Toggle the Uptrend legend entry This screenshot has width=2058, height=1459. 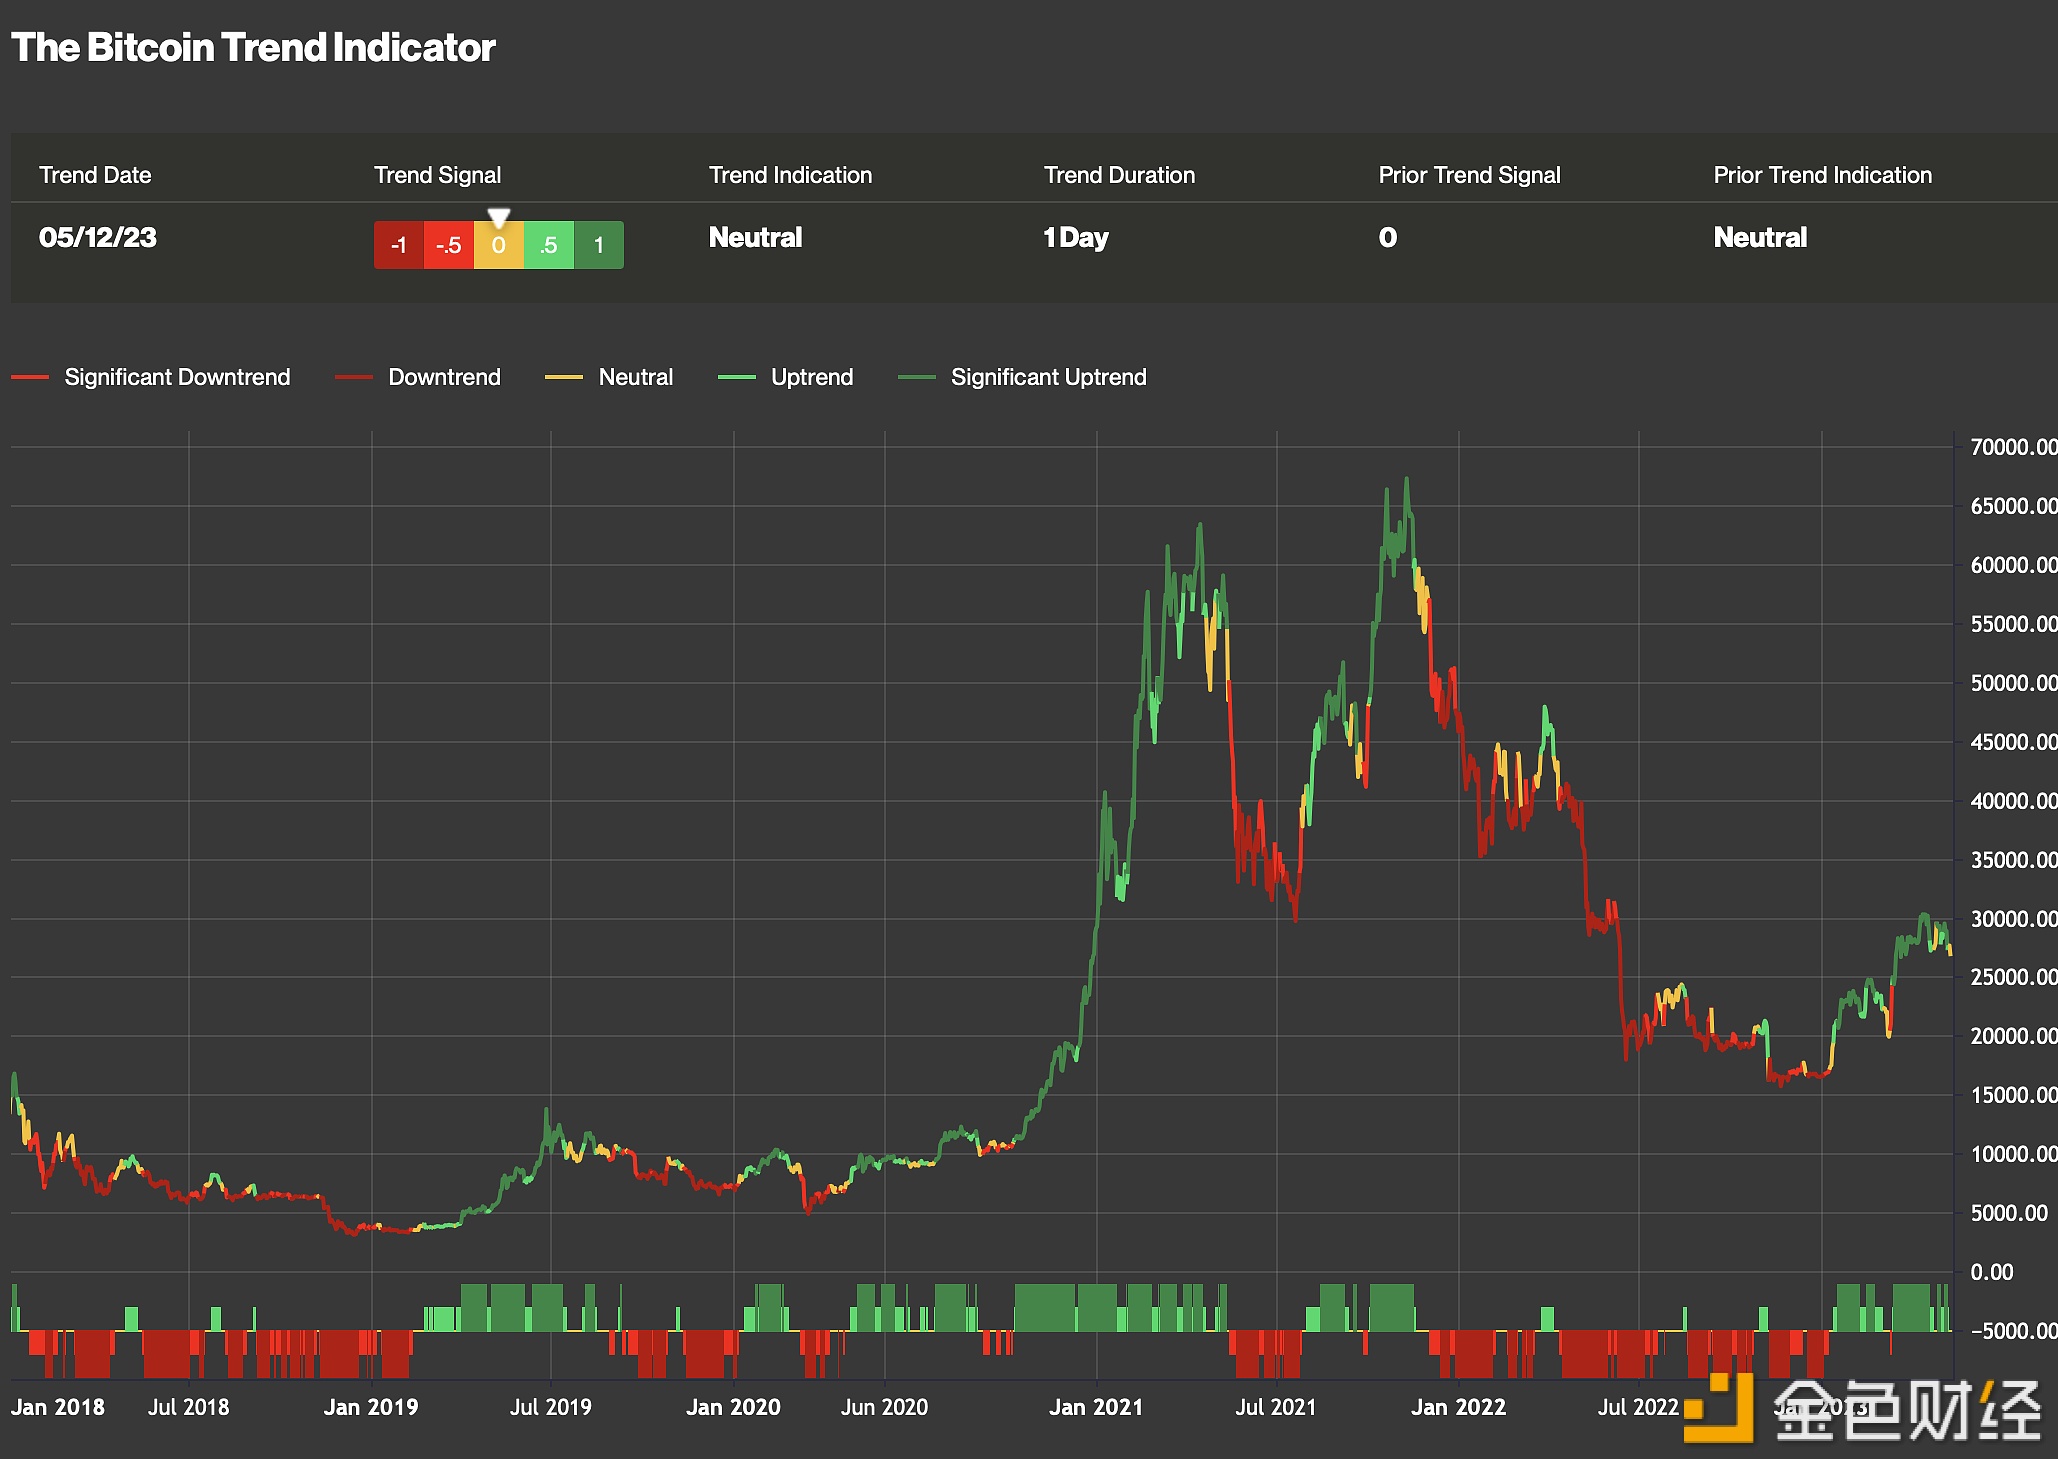point(811,377)
